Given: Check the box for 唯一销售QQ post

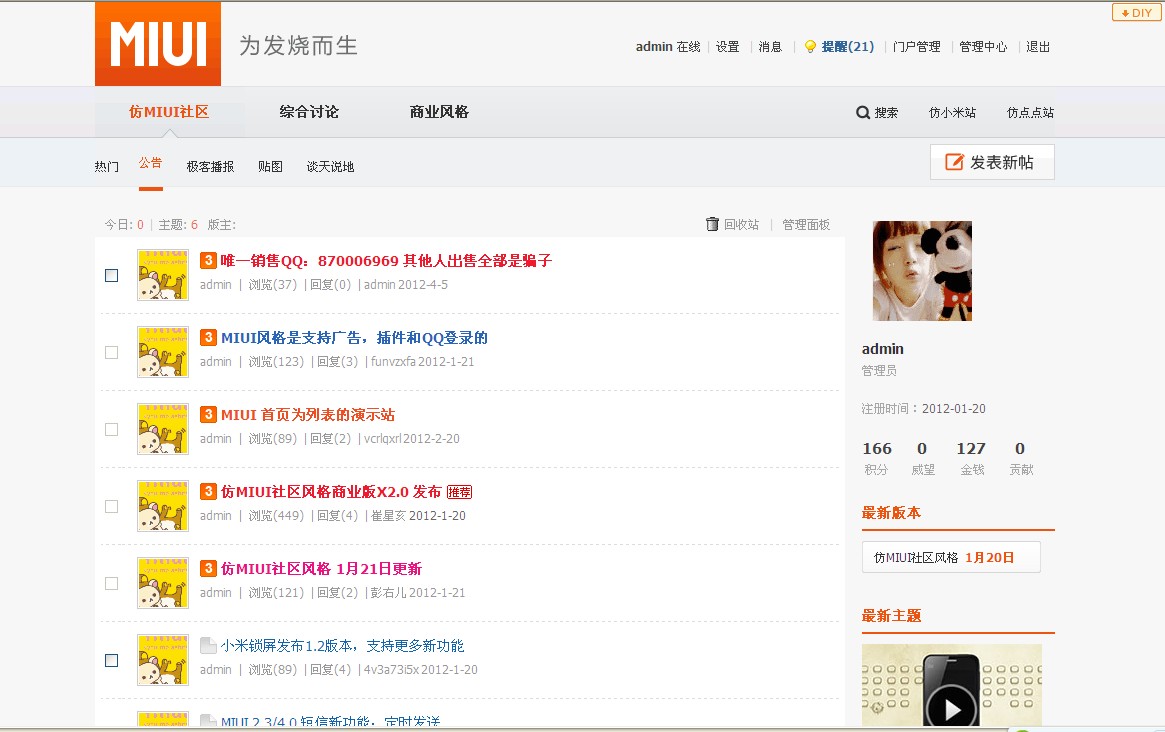Looking at the screenshot, I should [111, 276].
